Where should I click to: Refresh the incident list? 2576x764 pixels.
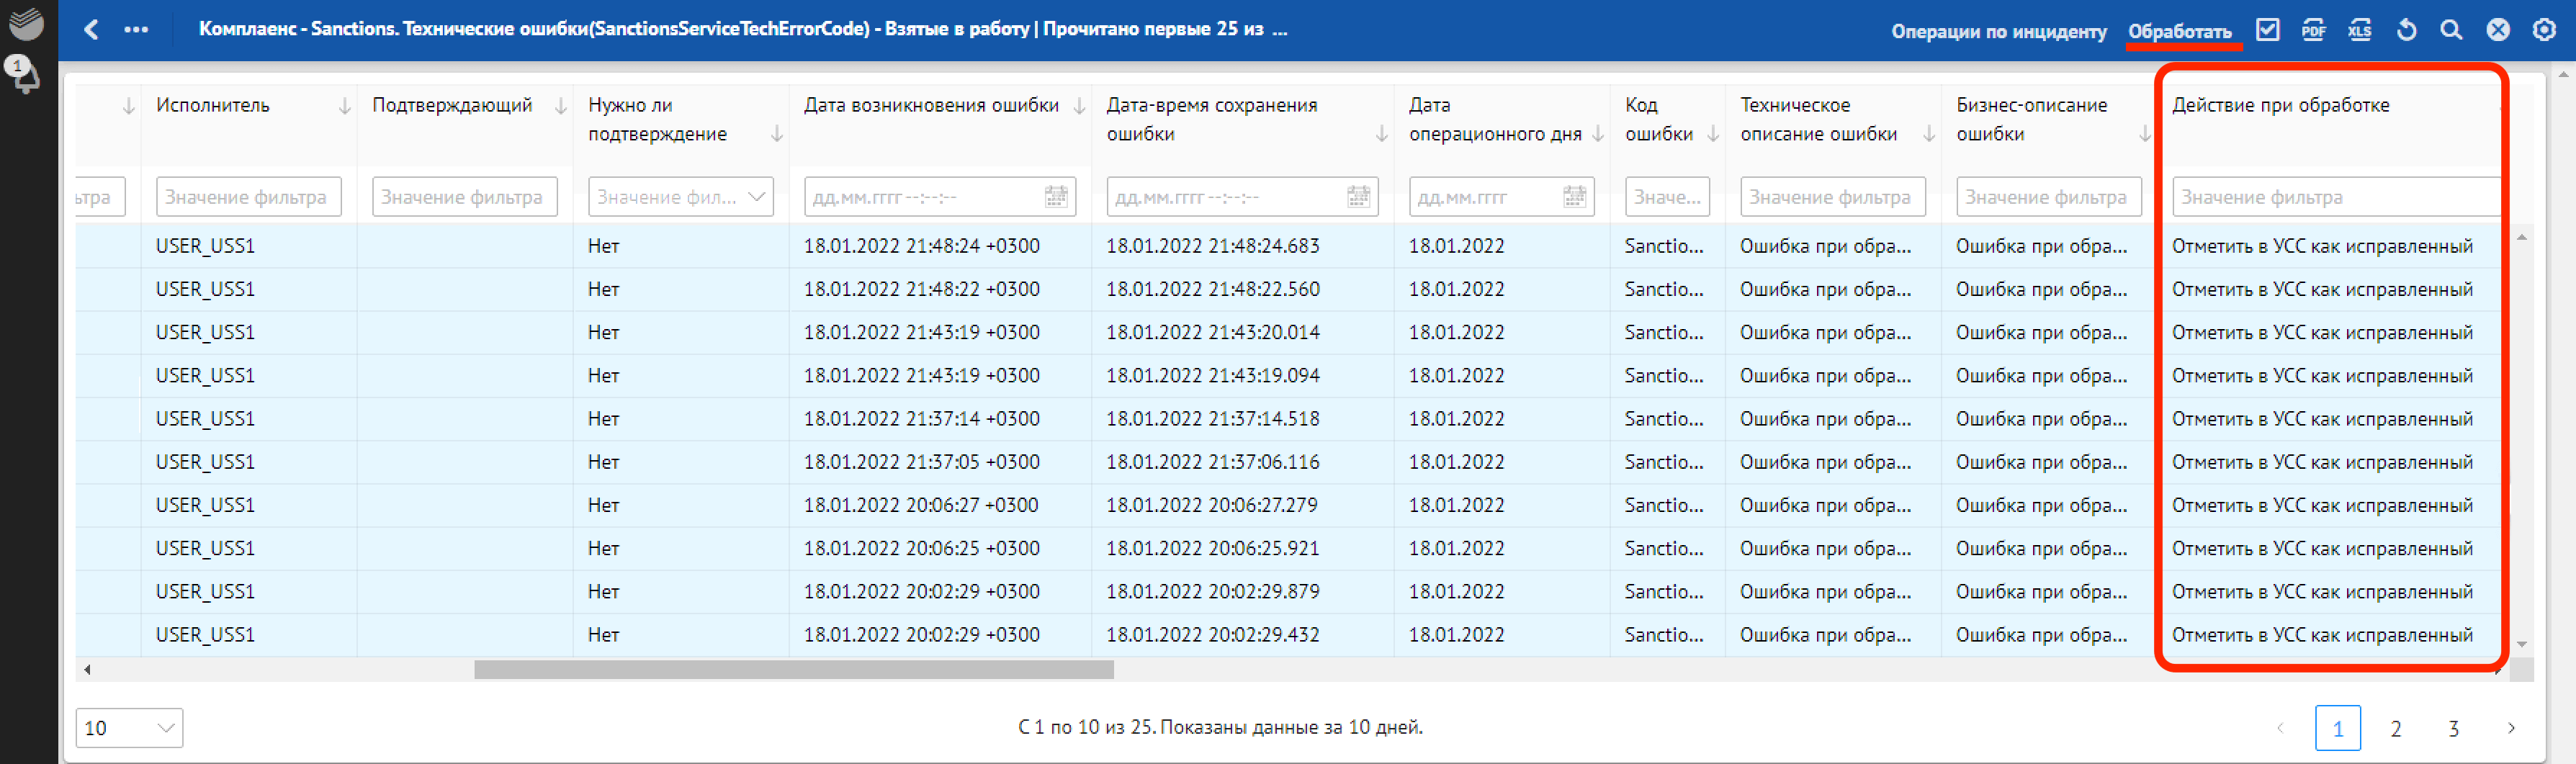coord(2406,30)
